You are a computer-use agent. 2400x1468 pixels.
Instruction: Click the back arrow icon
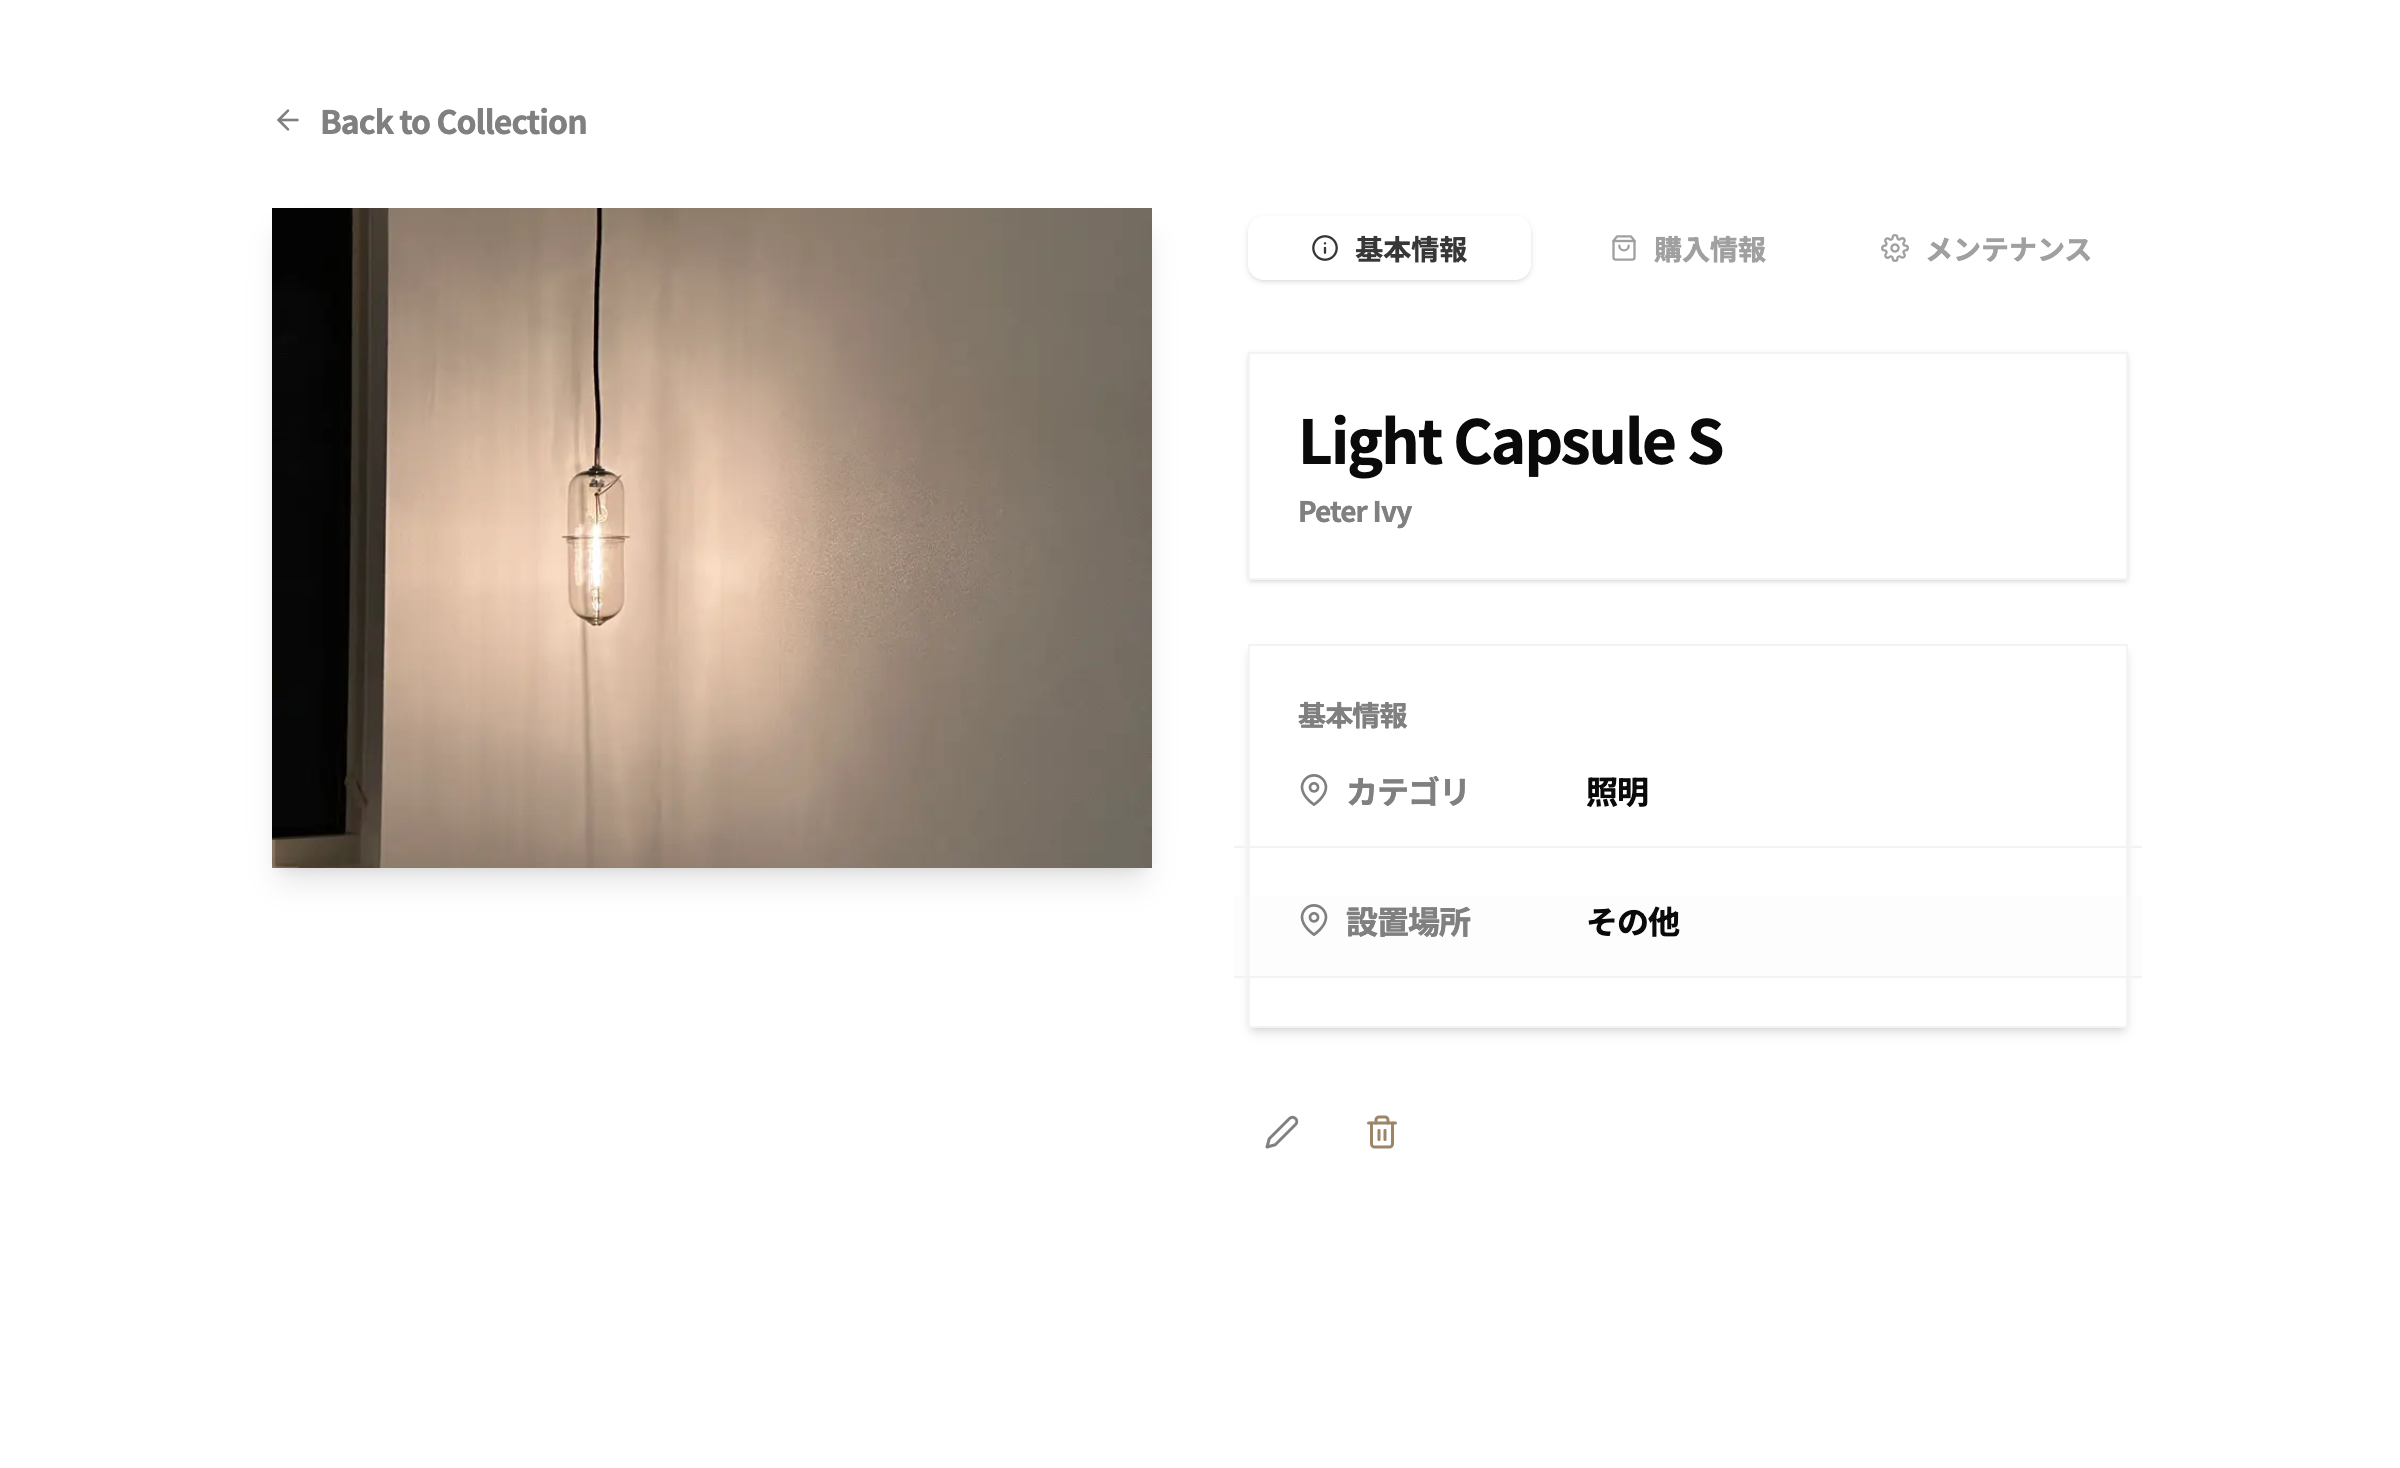288,121
